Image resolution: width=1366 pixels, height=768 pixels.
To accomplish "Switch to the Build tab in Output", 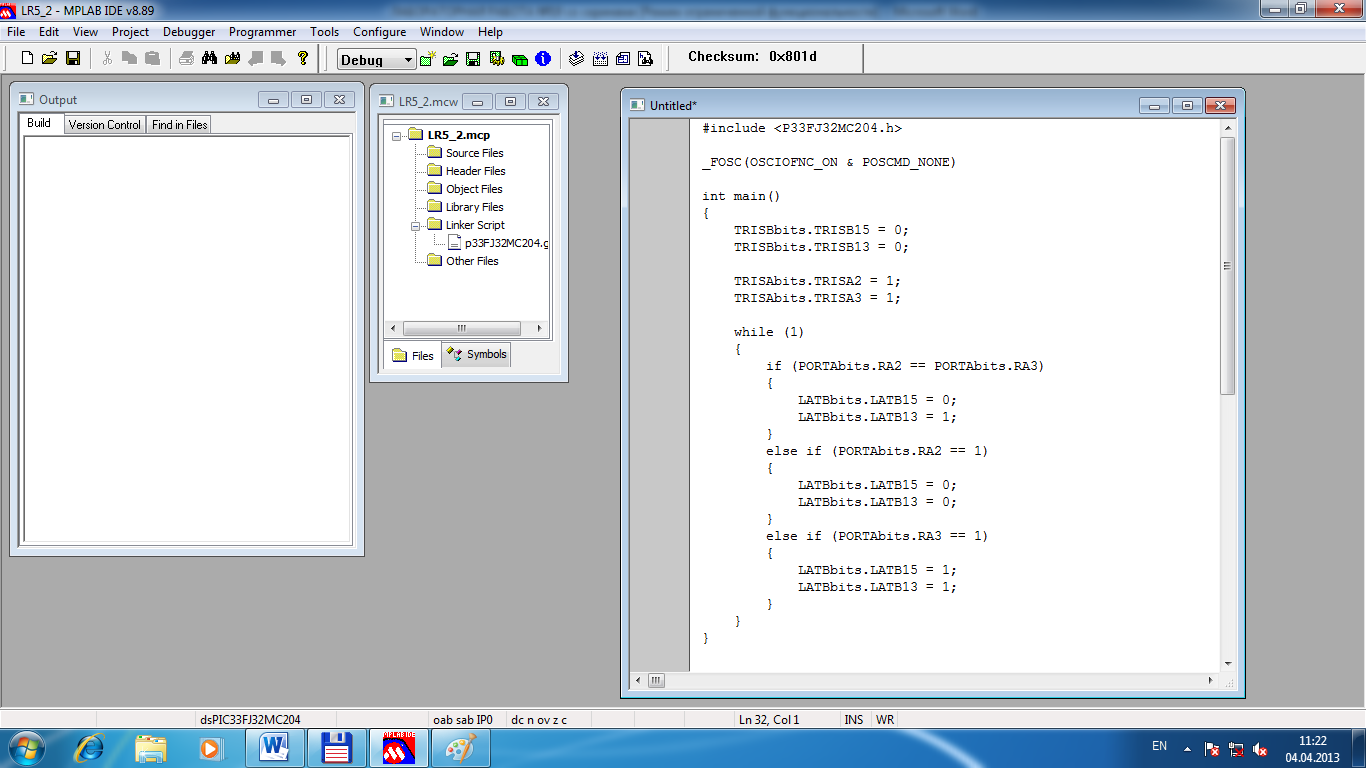I will [39, 123].
